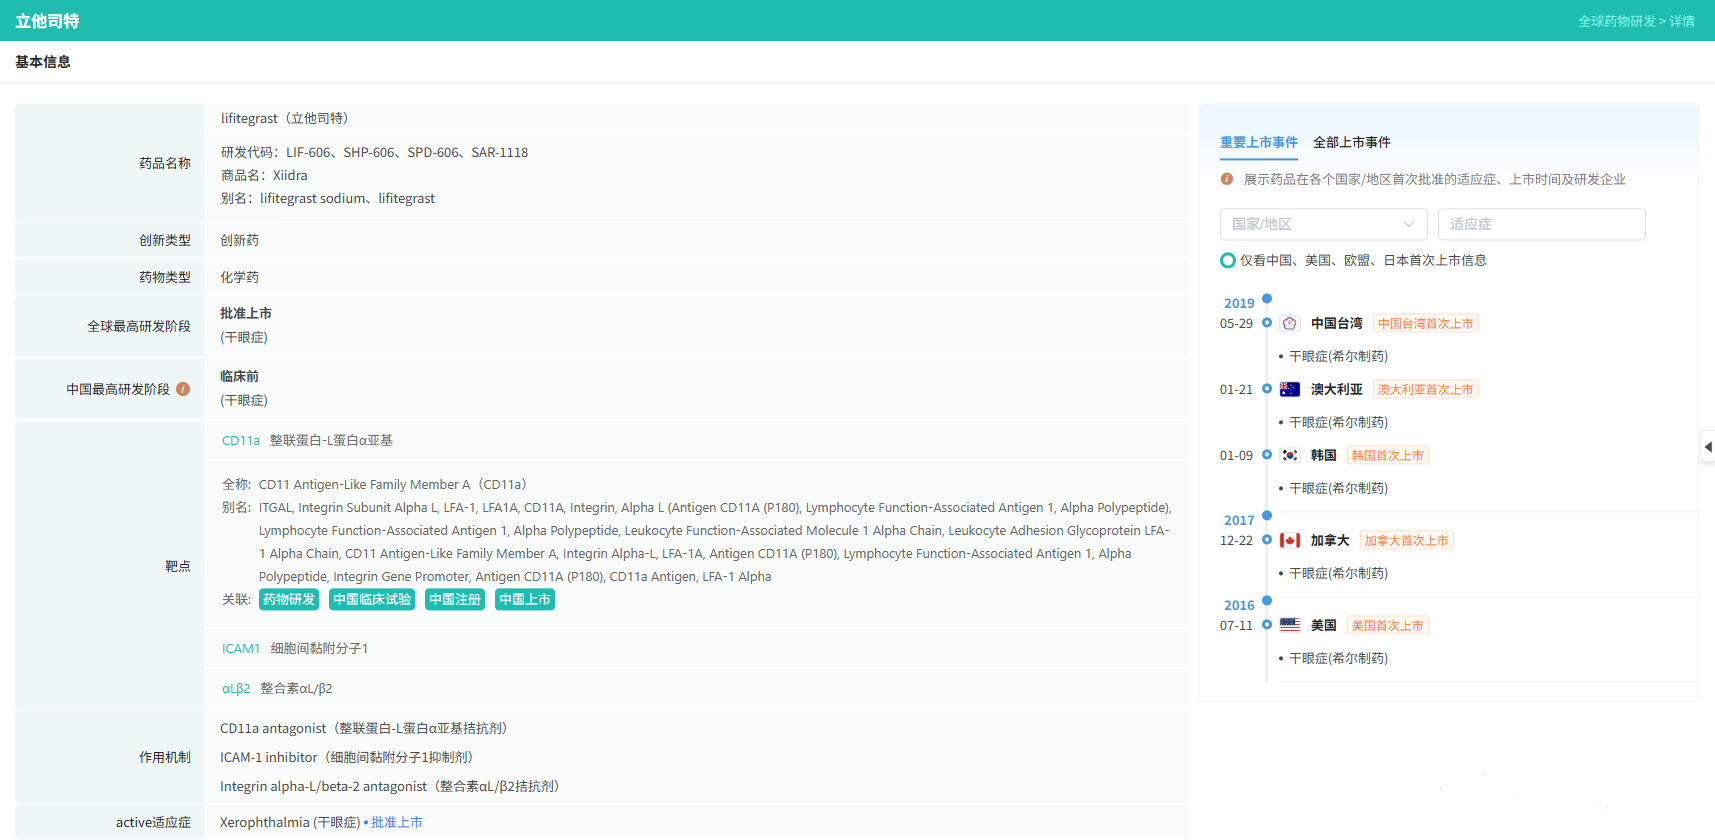Viewport: 1715px width, 840px height.
Task: Click the 07-11 timeline date
Action: coord(1236,625)
